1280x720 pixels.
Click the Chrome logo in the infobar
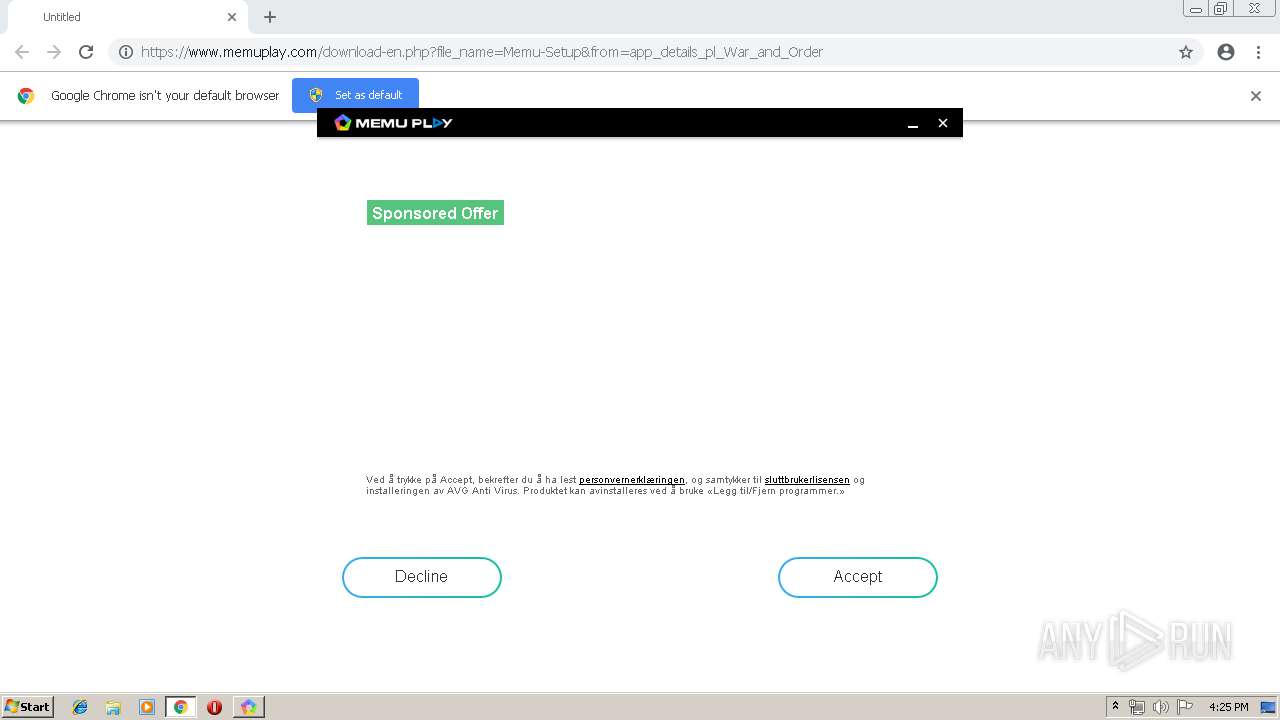pos(26,96)
